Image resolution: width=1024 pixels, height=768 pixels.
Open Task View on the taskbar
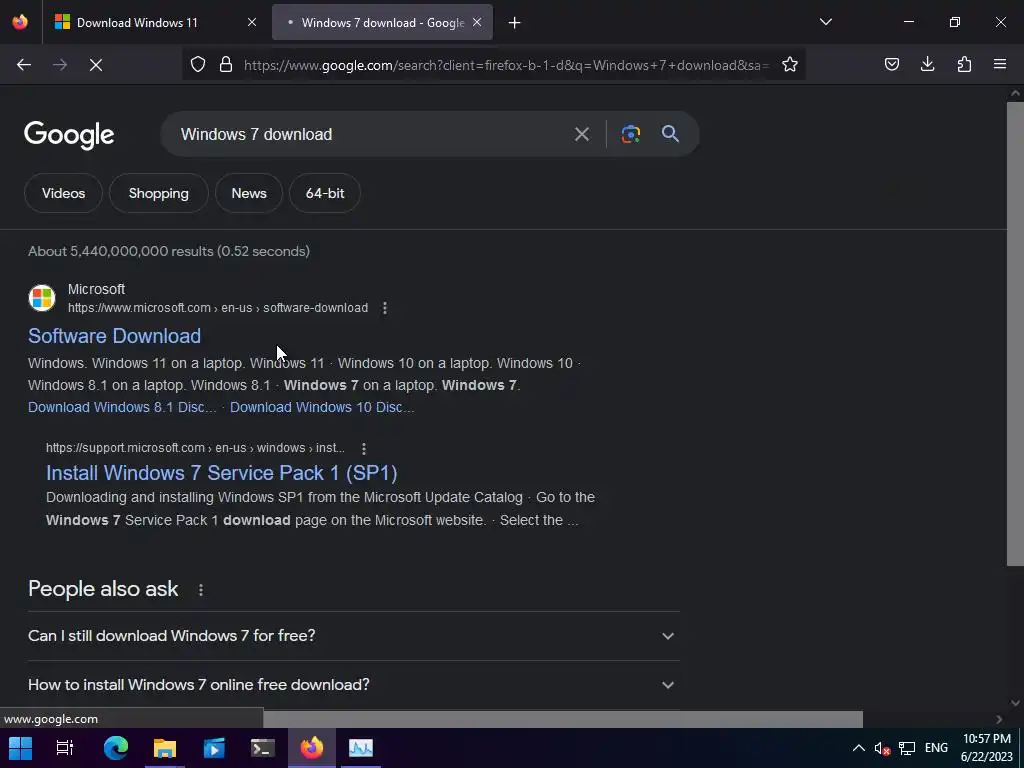tap(65, 748)
